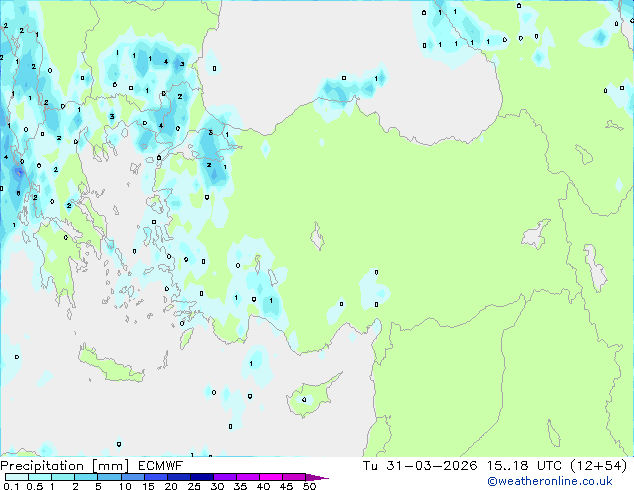Viewport: 634px width, 490px height.
Task: Click the '10' legend value label
Action: pos(125,486)
